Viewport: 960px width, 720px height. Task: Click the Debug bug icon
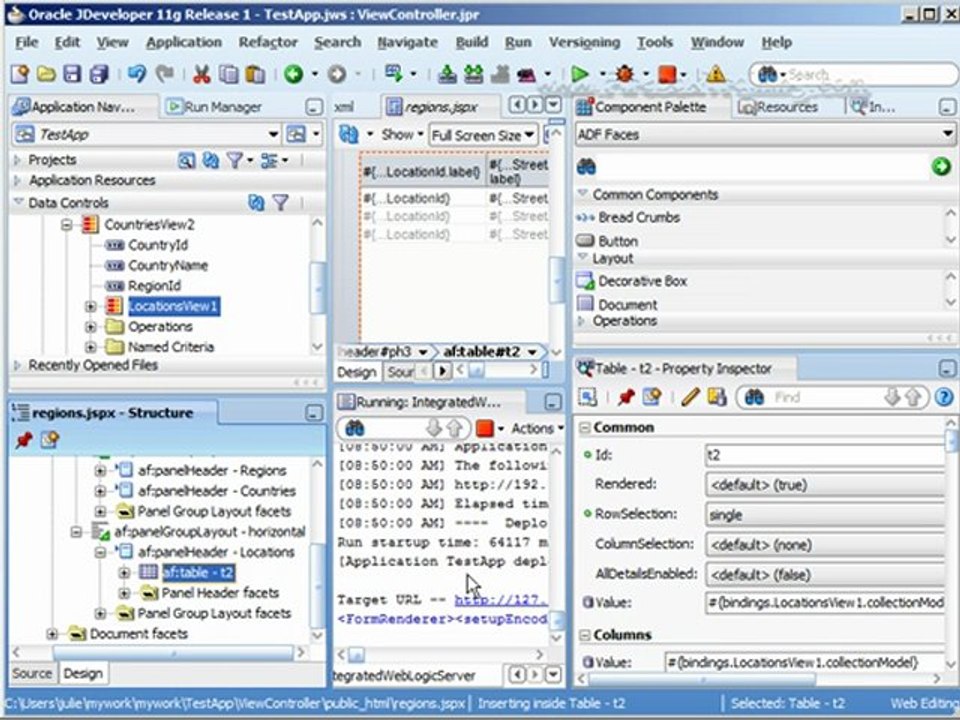tap(624, 74)
